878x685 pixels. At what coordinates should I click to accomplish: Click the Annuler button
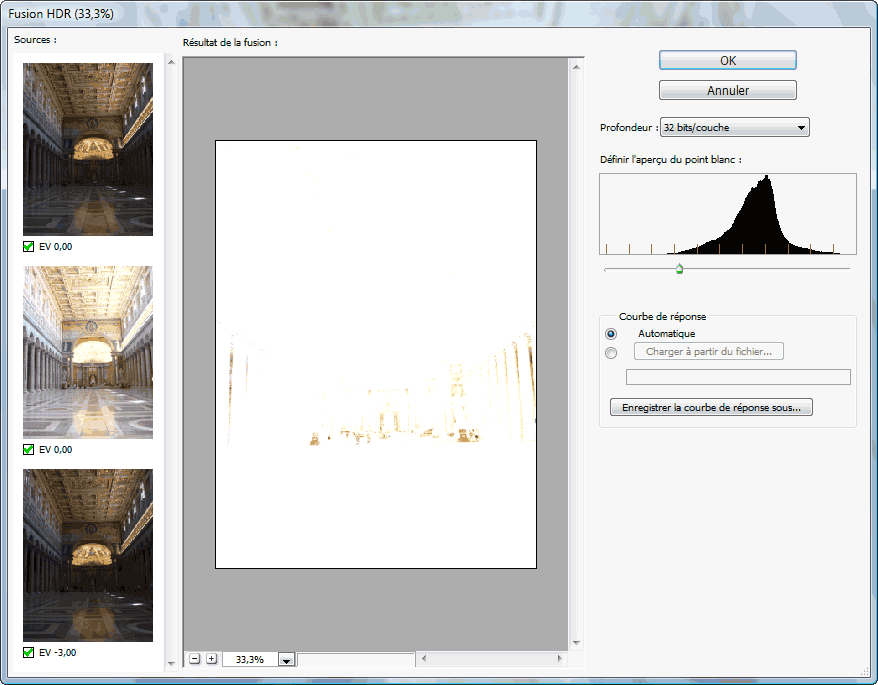point(727,90)
